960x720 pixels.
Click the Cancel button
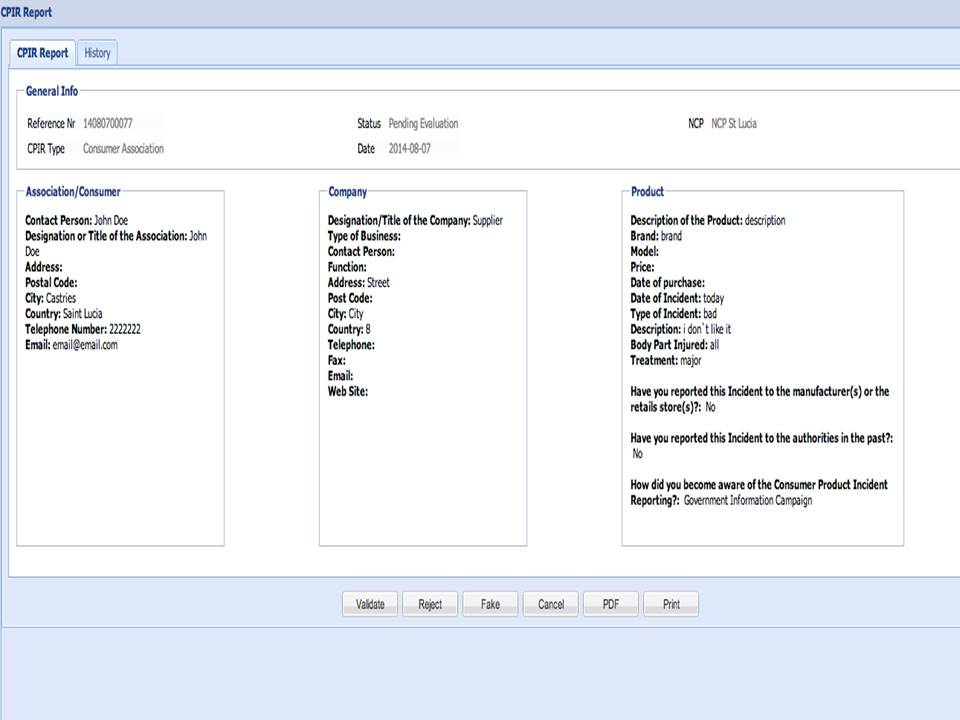550,604
